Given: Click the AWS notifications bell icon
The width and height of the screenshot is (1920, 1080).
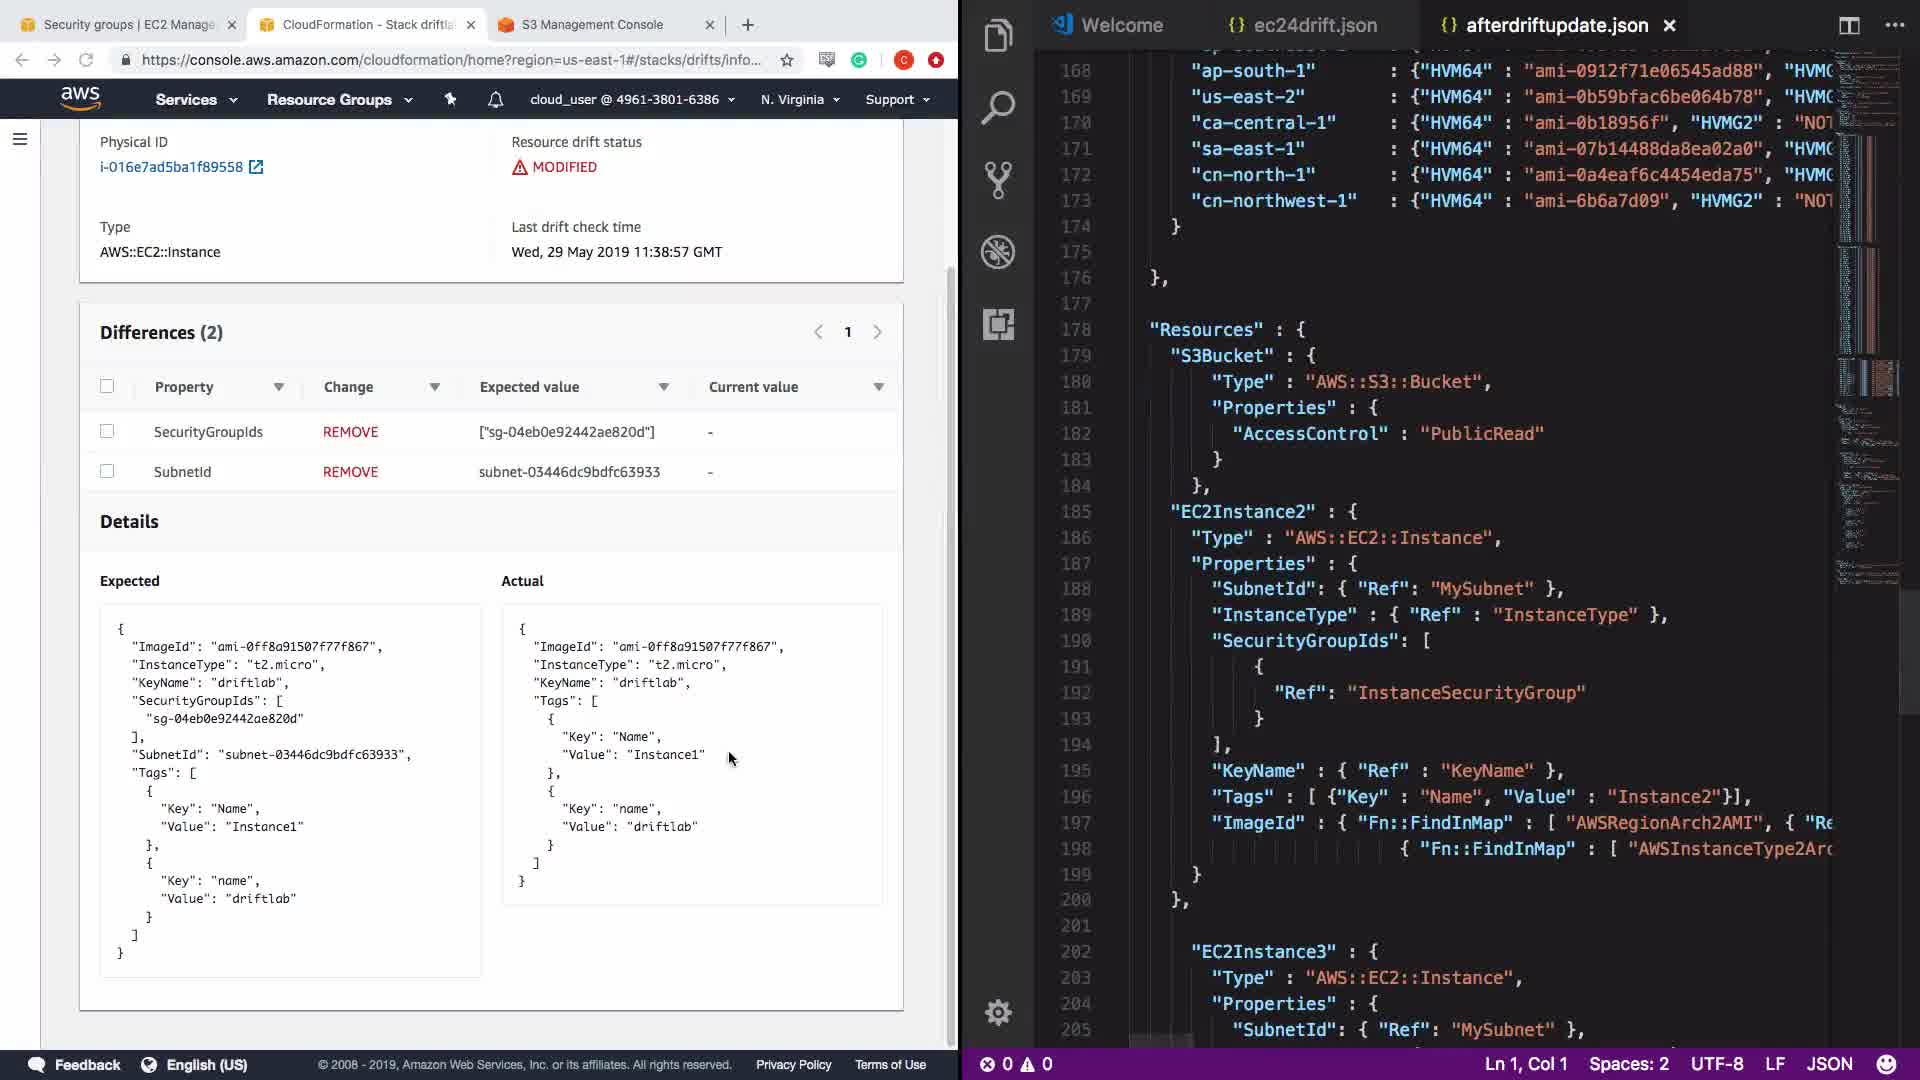Looking at the screenshot, I should click(495, 99).
